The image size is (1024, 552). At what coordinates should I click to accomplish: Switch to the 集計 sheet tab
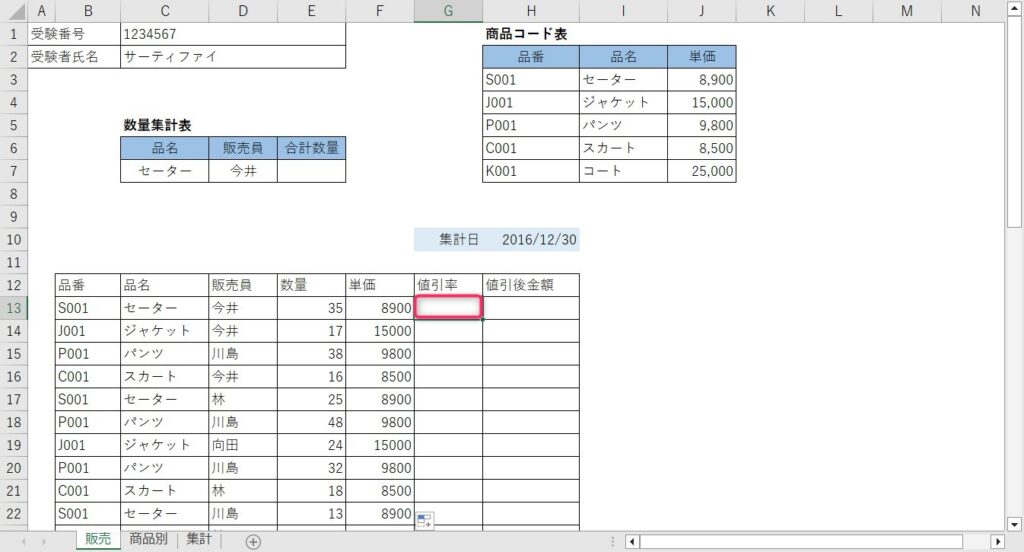[x=198, y=540]
